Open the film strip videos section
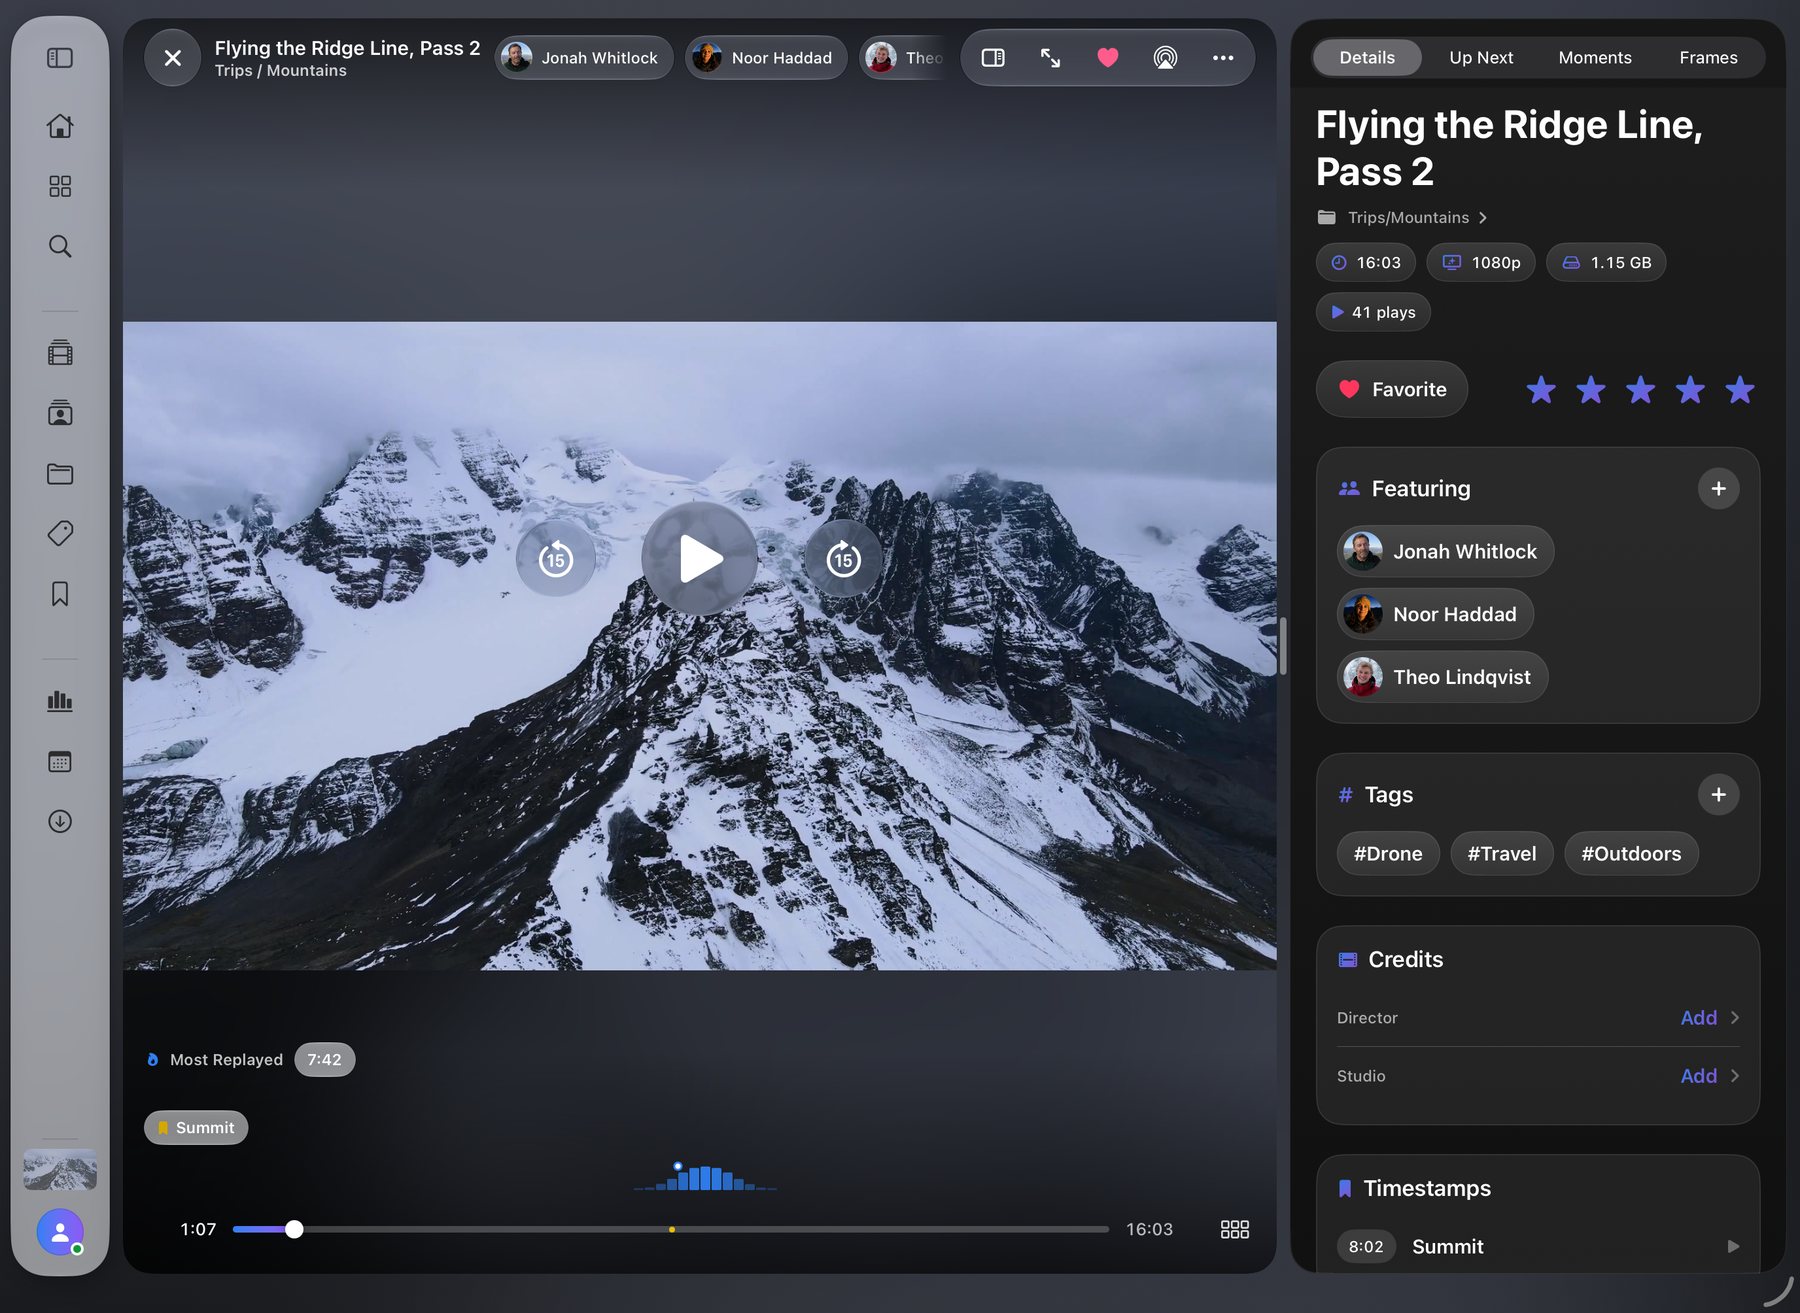Image resolution: width=1800 pixels, height=1313 pixels. coord(60,353)
